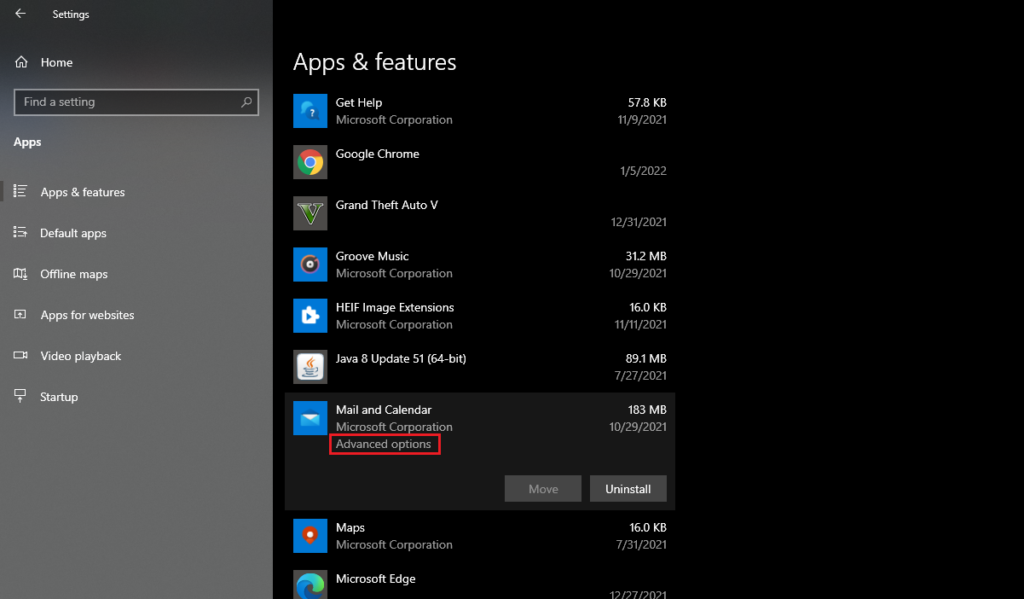Click the Startup sidebar icon
Image resolution: width=1024 pixels, height=599 pixels.
coord(20,396)
